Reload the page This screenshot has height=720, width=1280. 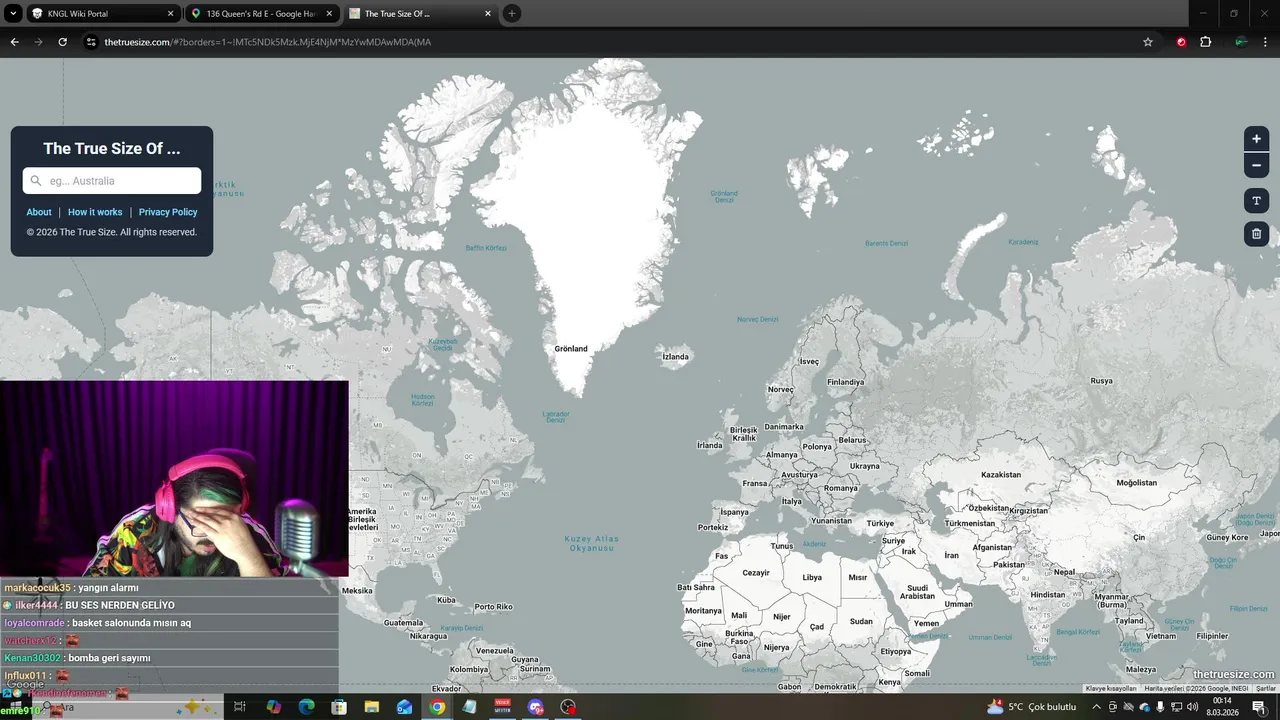63,42
